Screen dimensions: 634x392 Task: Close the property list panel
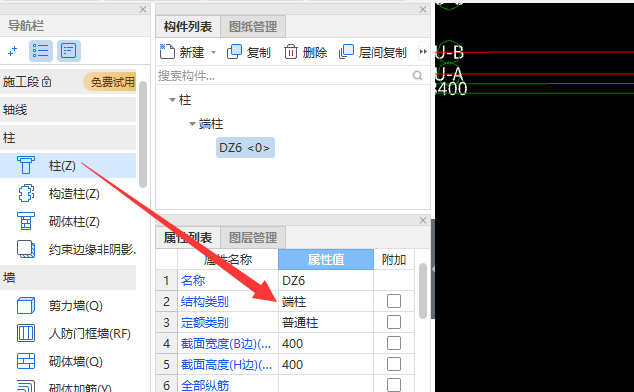pyautogui.click(x=423, y=220)
